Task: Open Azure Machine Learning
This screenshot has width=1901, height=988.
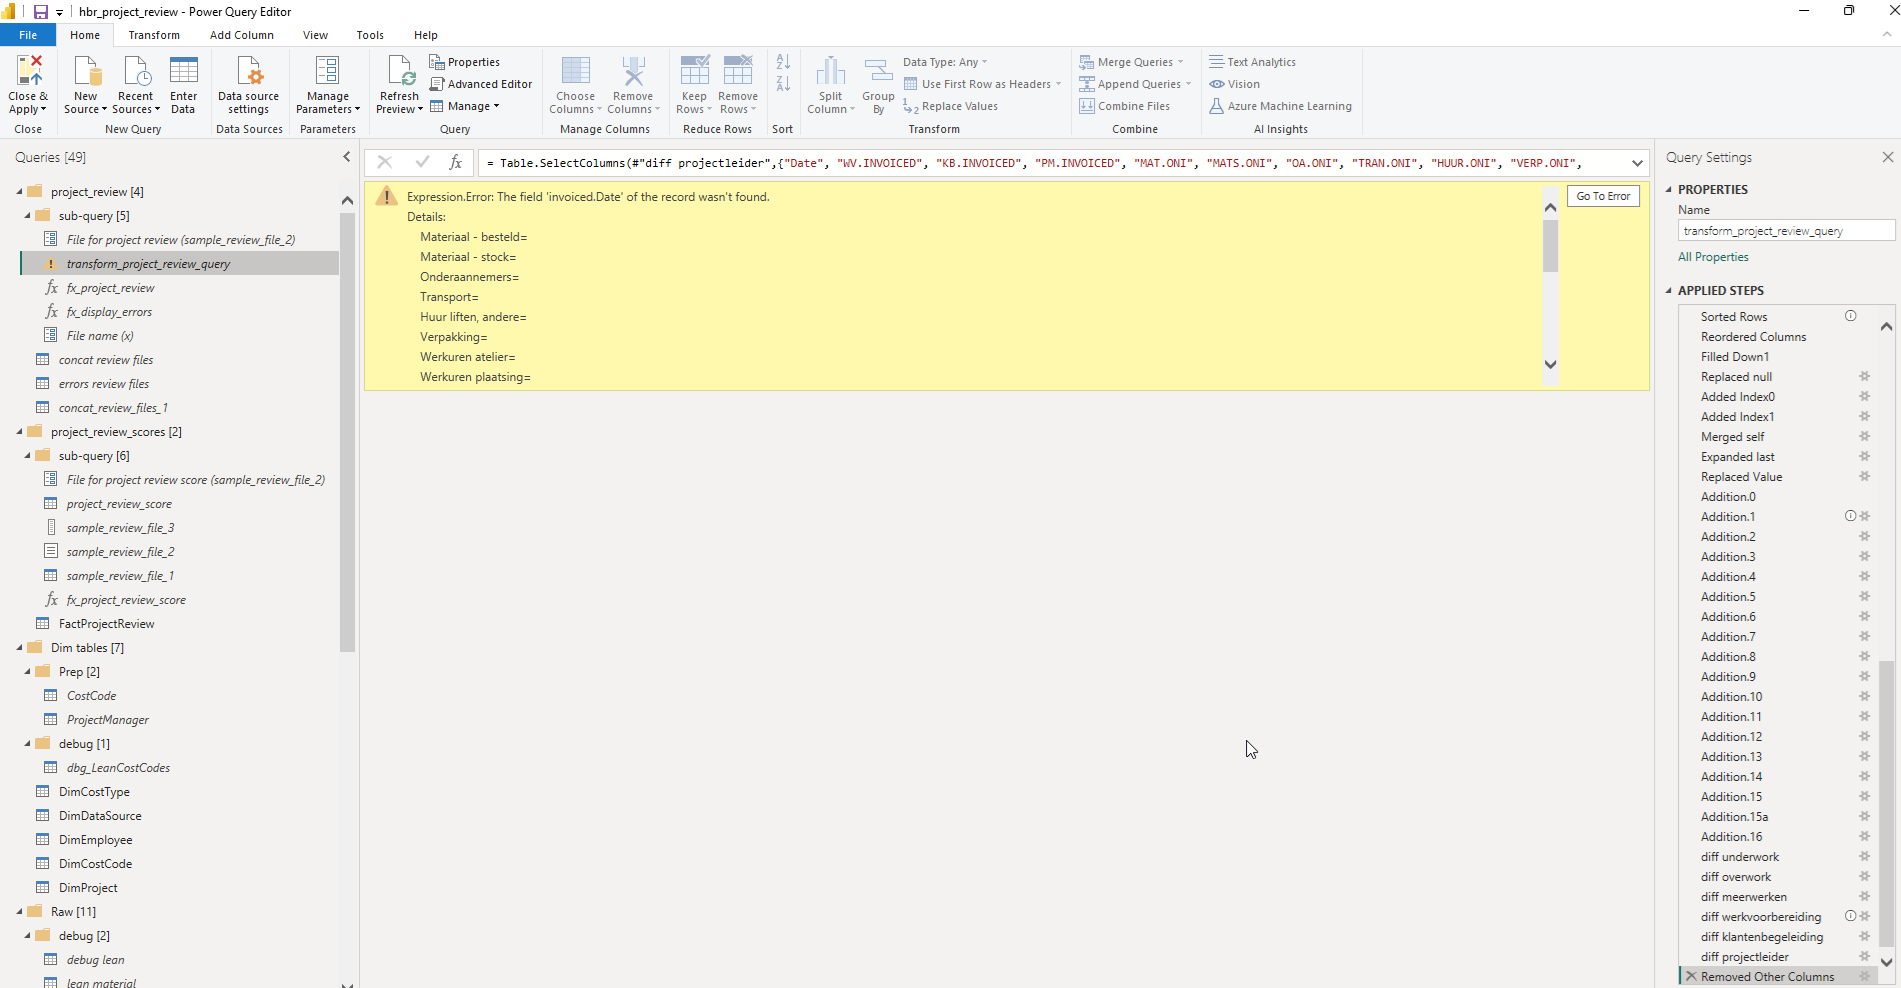Action: coord(1280,106)
